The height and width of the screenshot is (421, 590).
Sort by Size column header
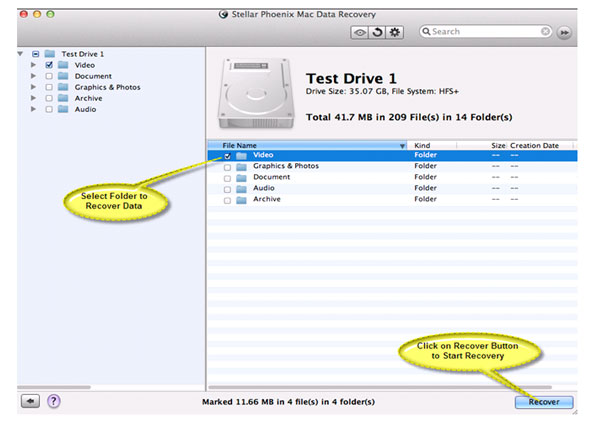482,146
